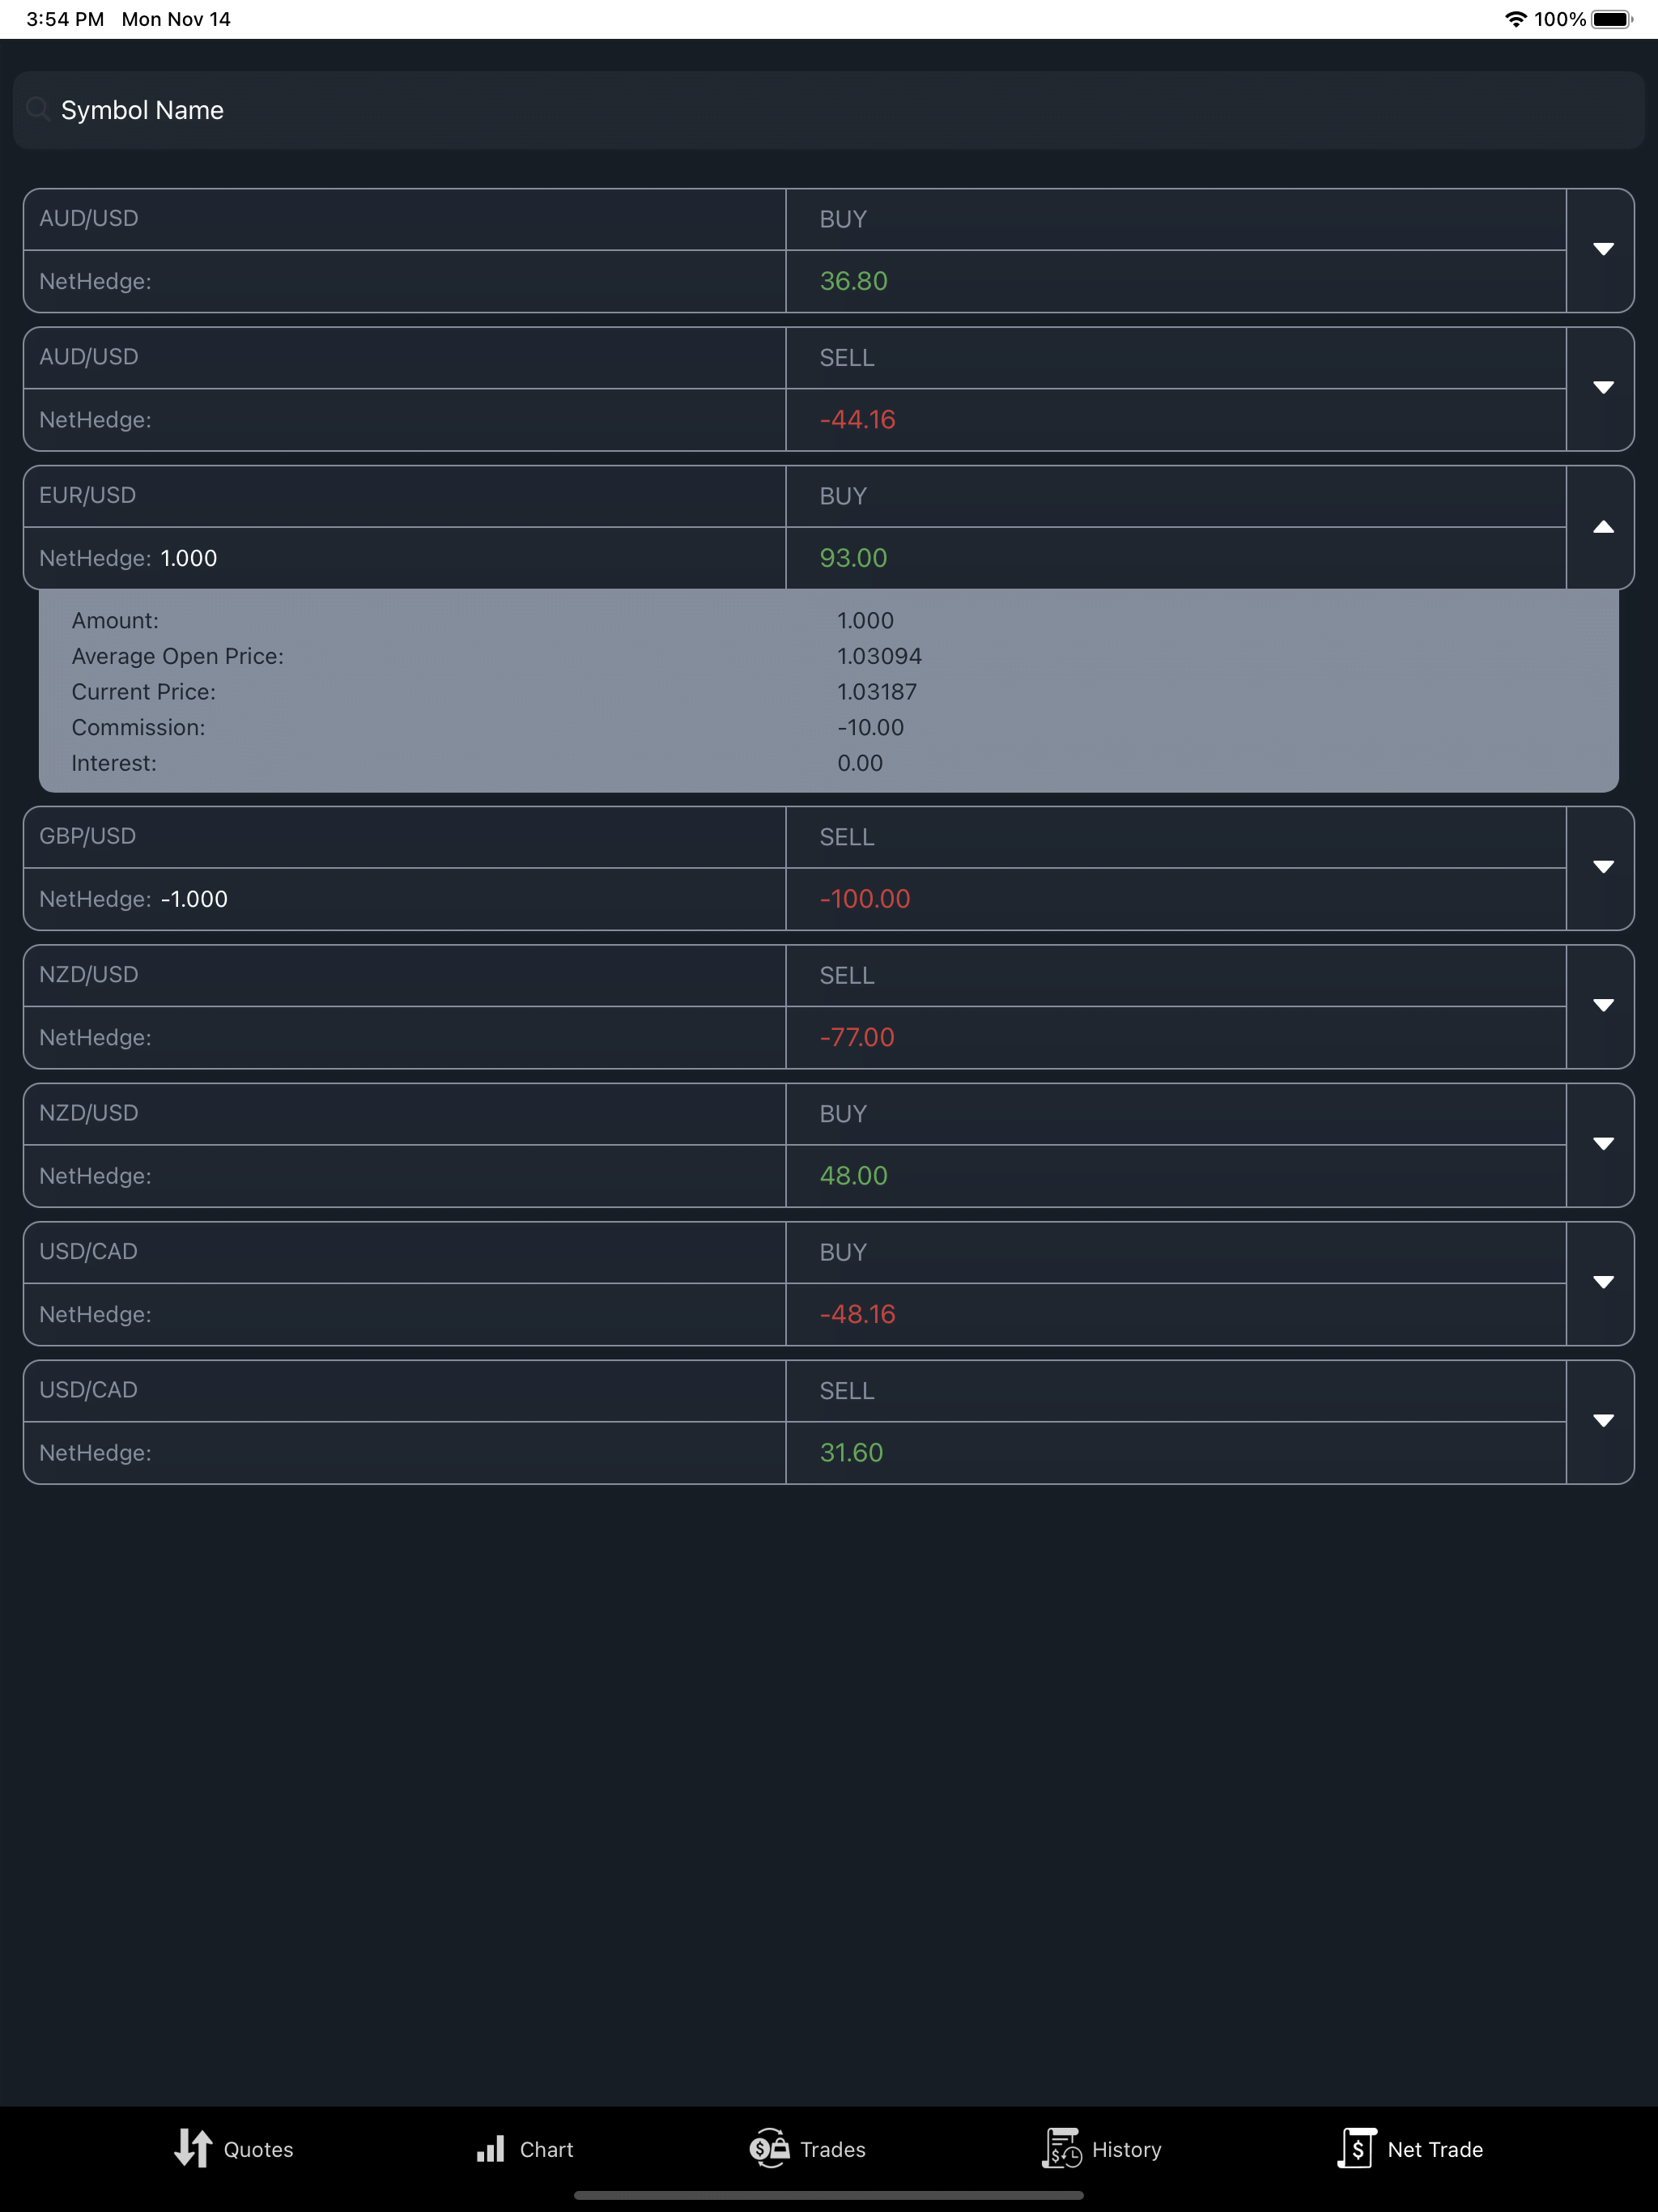Tap the Wi-Fi status icon
The image size is (1658, 2212).
pyautogui.click(x=1515, y=19)
